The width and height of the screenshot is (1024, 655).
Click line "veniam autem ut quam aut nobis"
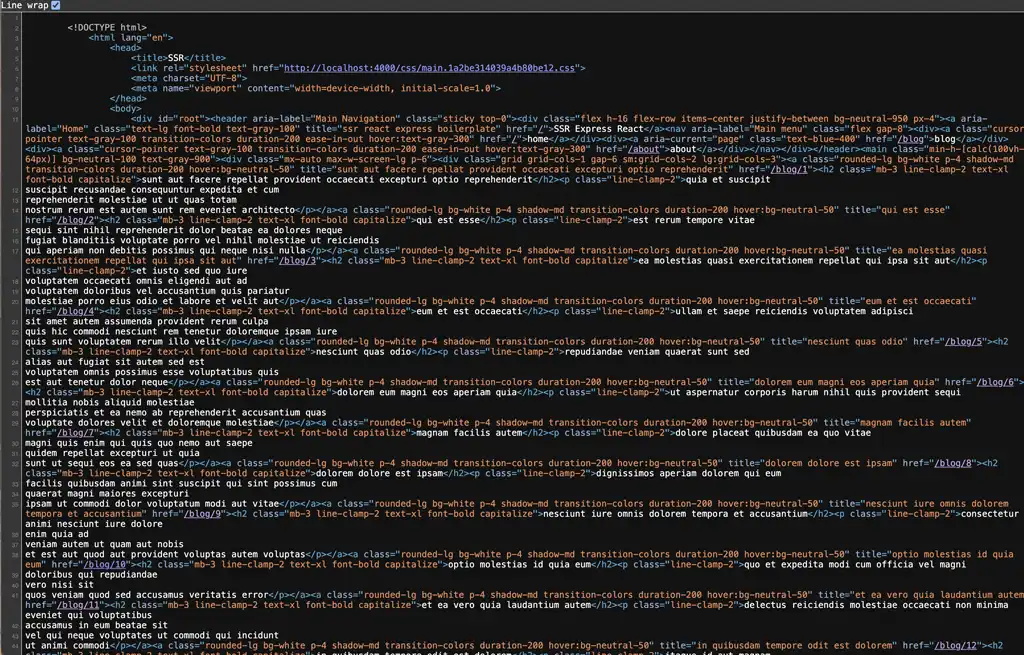pos(104,545)
